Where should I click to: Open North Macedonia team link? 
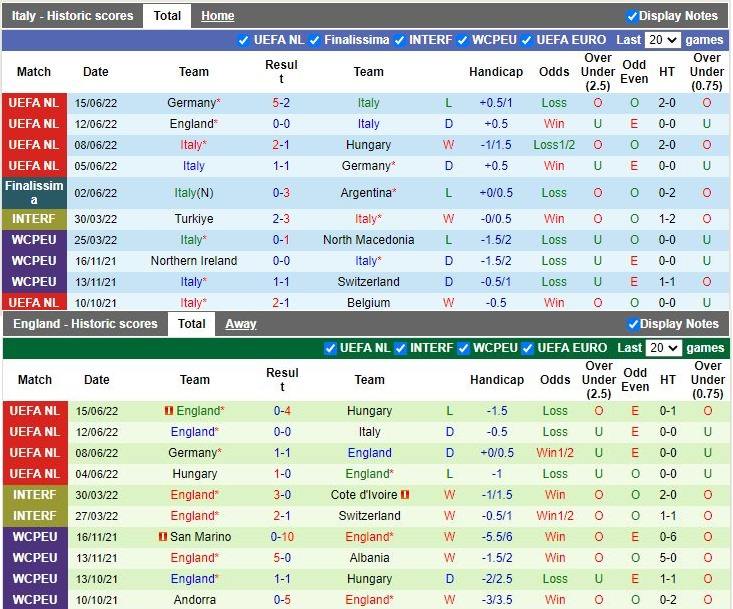click(368, 240)
